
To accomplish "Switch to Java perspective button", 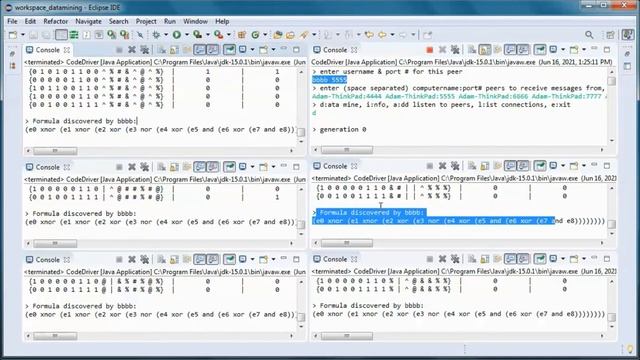I will 628,35.
